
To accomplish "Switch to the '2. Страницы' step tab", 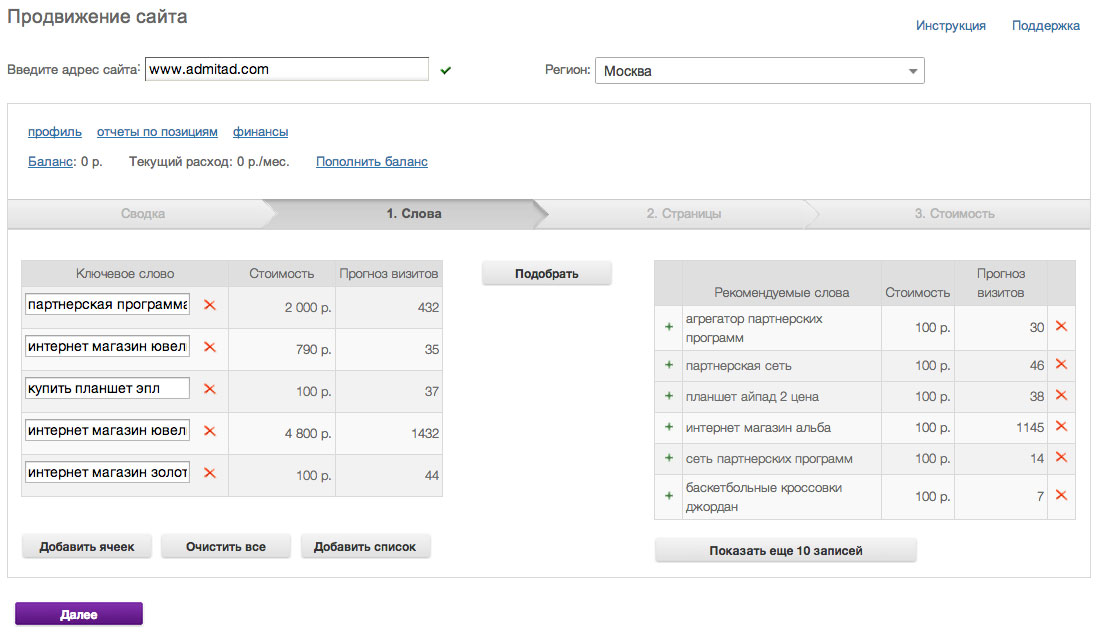I will [x=683, y=214].
